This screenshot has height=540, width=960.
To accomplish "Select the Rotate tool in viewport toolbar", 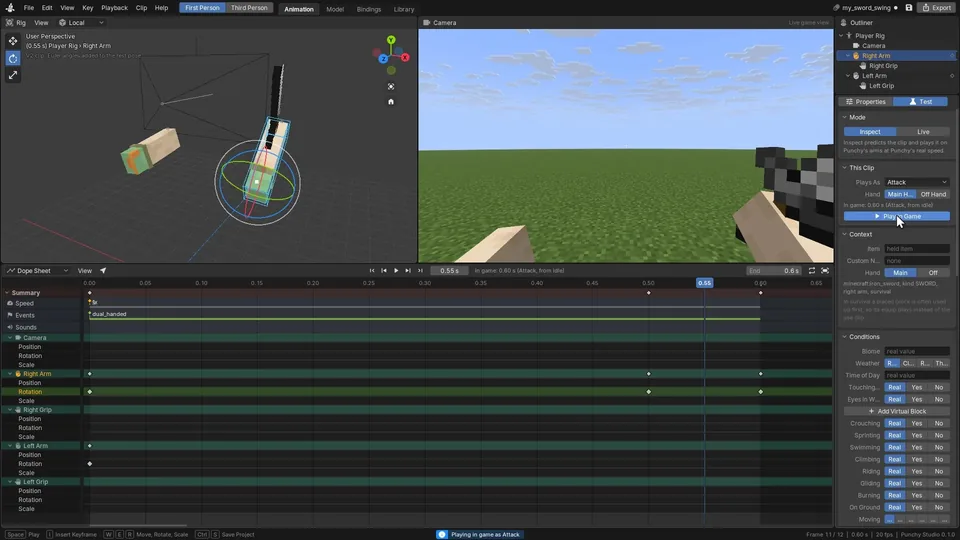I will [13, 58].
